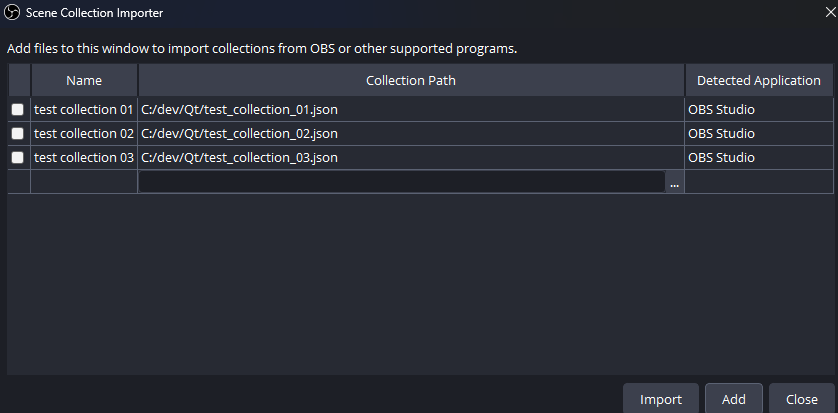
Task: Click the Add button
Action: [x=733, y=399]
